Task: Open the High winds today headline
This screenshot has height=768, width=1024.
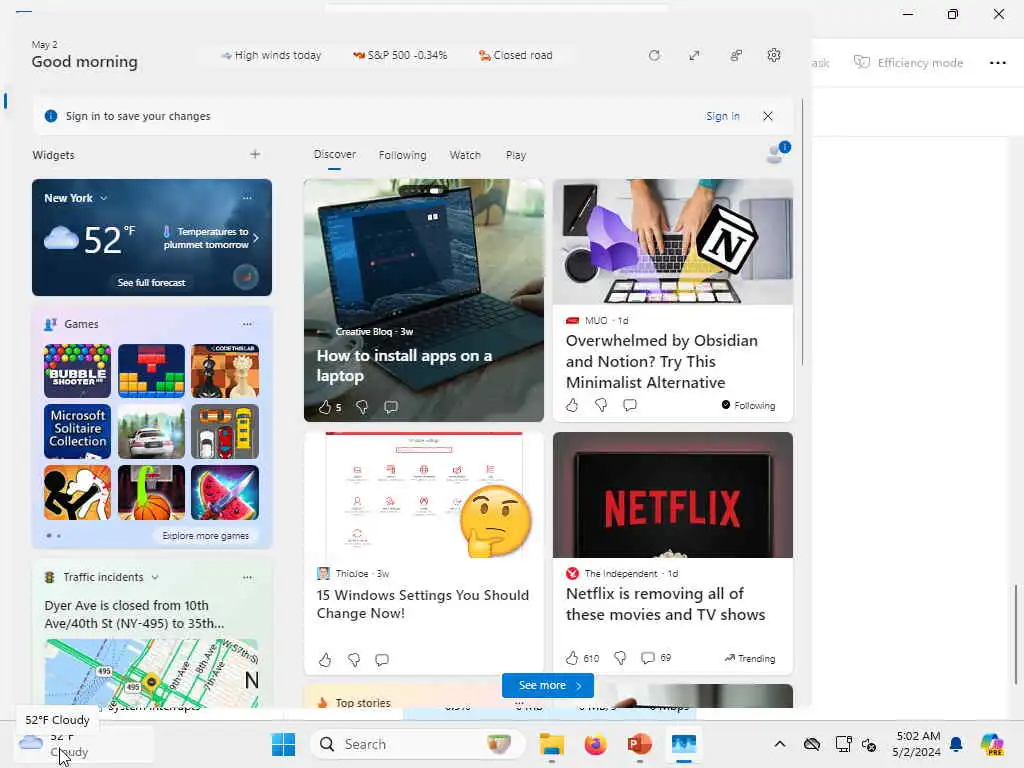Action: tap(271, 56)
